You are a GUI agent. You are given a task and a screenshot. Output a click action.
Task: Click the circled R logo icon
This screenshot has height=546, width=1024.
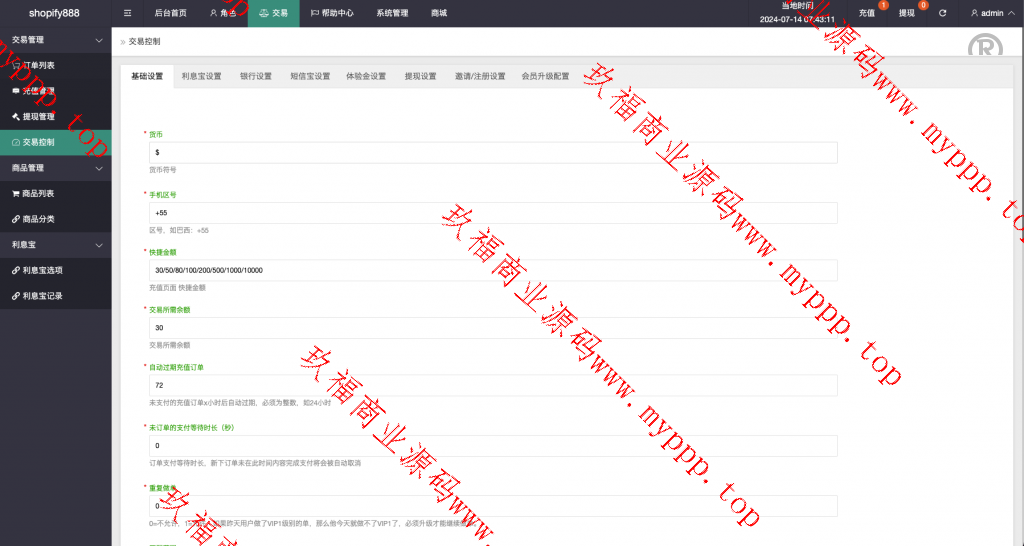click(x=983, y=46)
